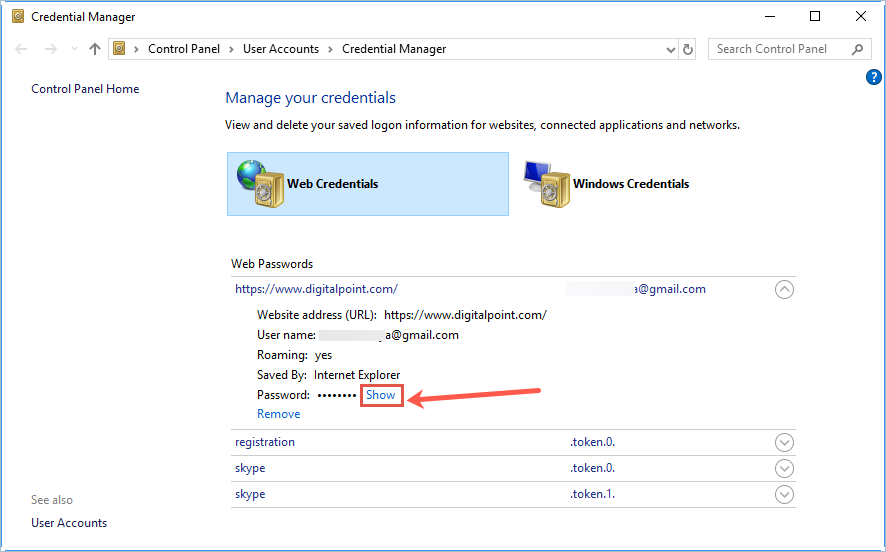This screenshot has width=886, height=552.
Task: Refresh the Credential Manager page
Action: pos(688,50)
